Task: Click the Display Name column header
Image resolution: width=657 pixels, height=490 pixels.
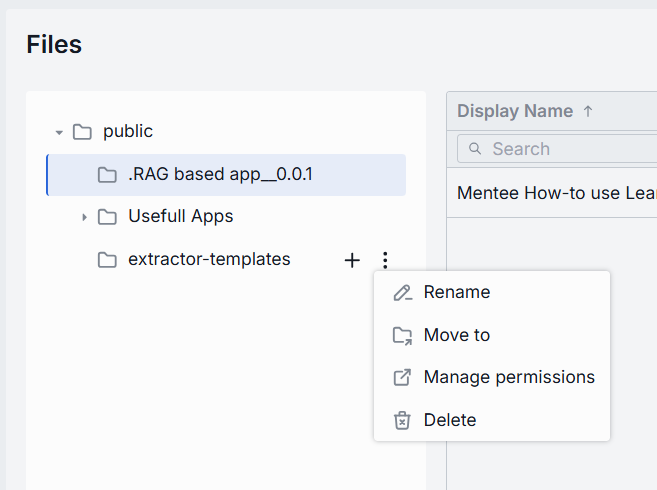Action: click(x=515, y=112)
